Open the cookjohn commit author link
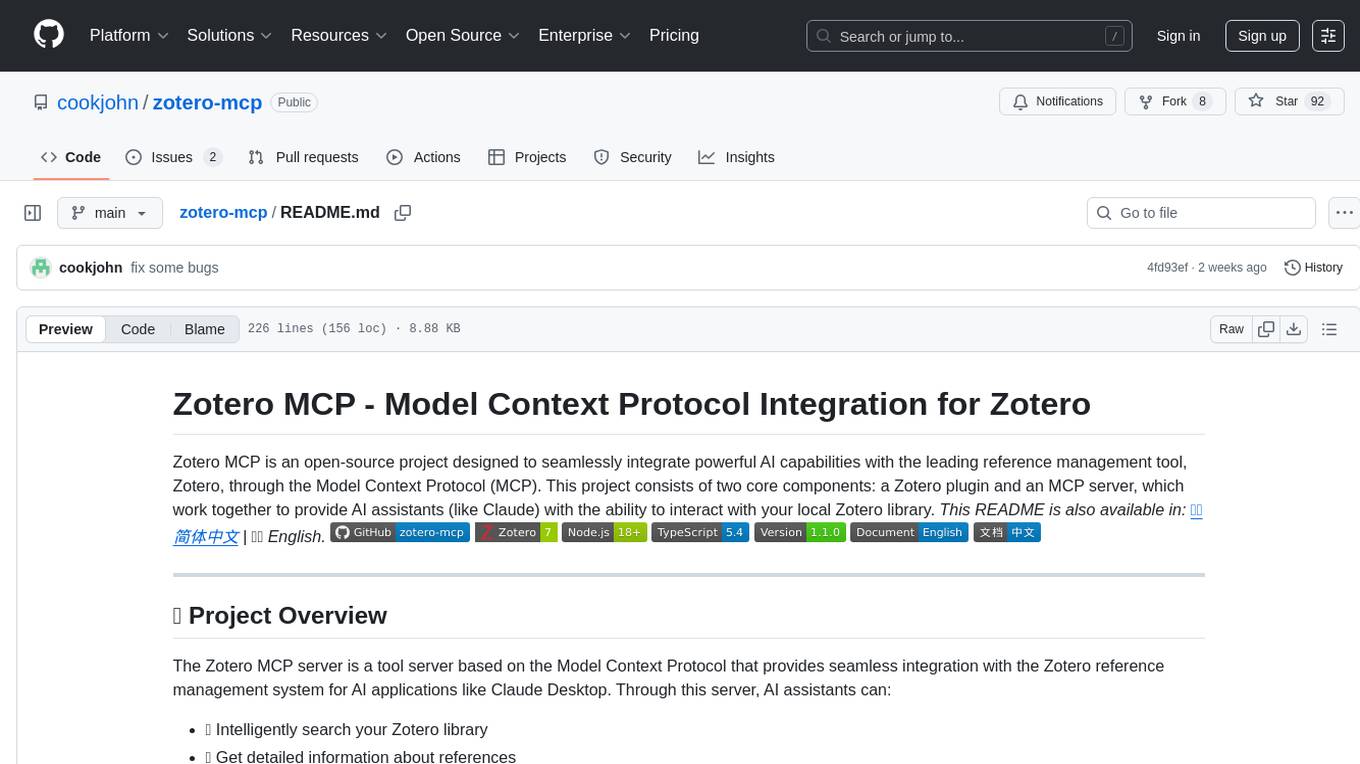The image size is (1360, 764). tap(91, 267)
